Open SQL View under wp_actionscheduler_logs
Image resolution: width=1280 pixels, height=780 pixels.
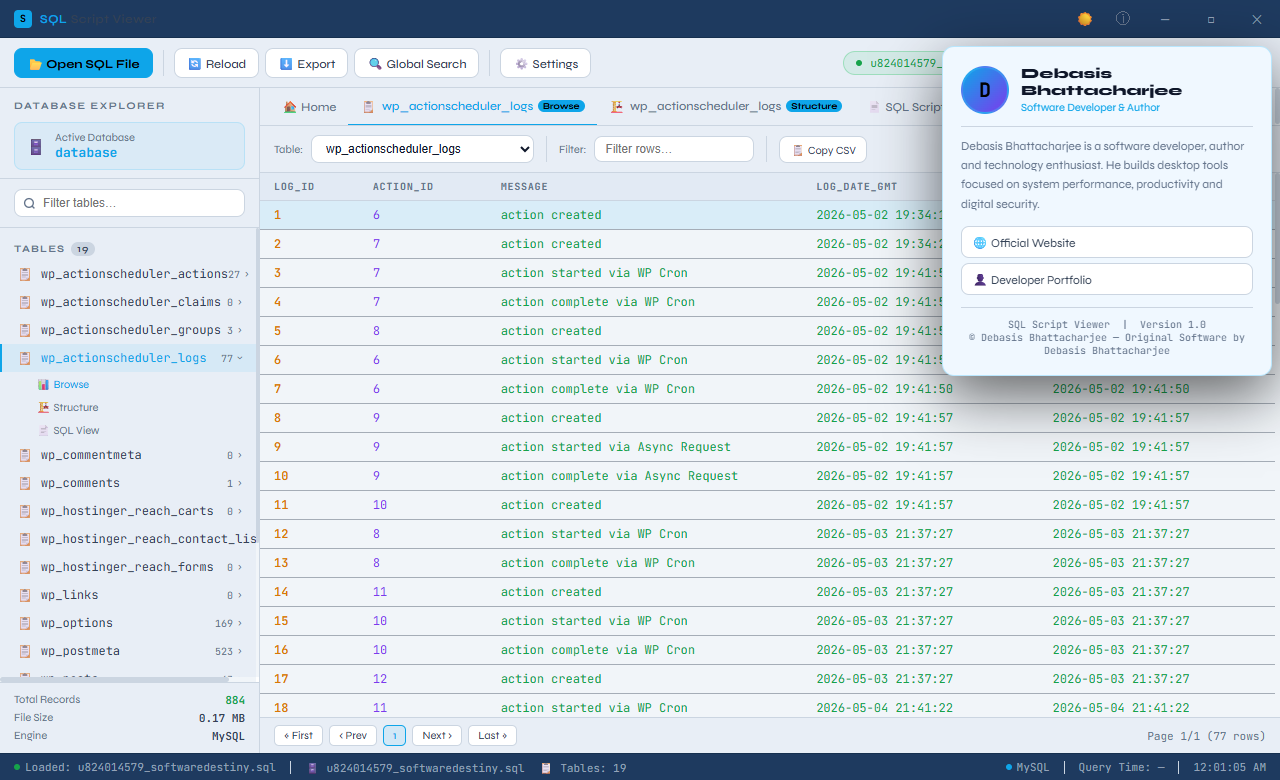[69, 430]
